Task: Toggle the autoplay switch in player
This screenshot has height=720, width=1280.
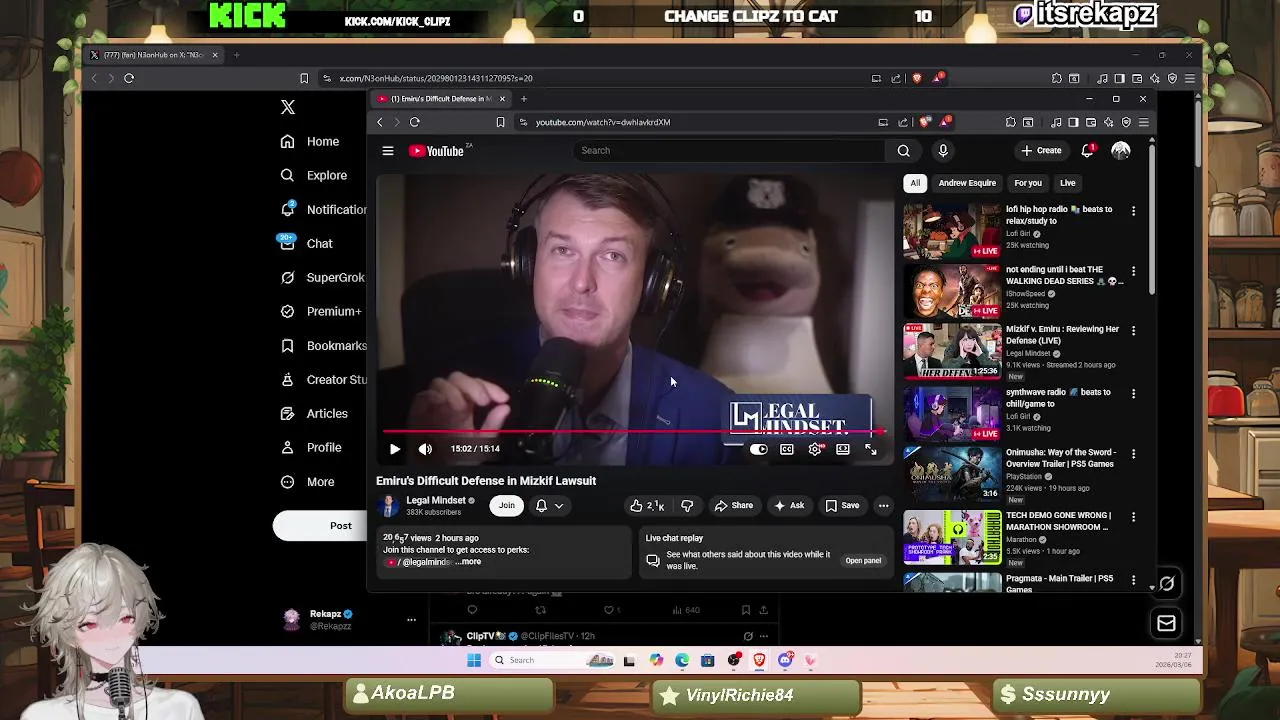Action: [x=759, y=449]
